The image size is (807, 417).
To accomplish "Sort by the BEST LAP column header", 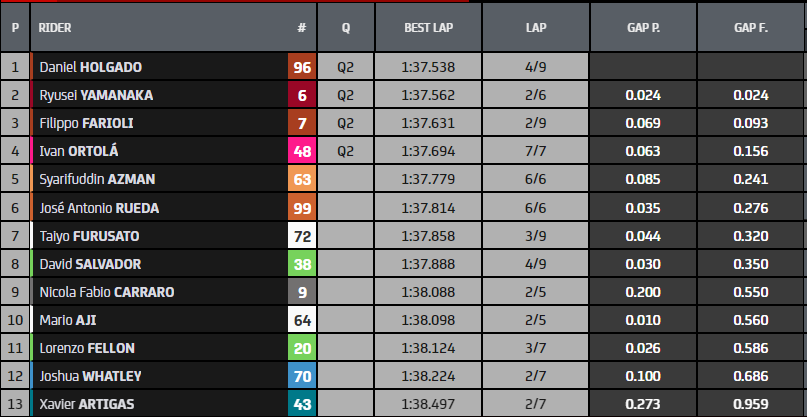I will click(428, 29).
